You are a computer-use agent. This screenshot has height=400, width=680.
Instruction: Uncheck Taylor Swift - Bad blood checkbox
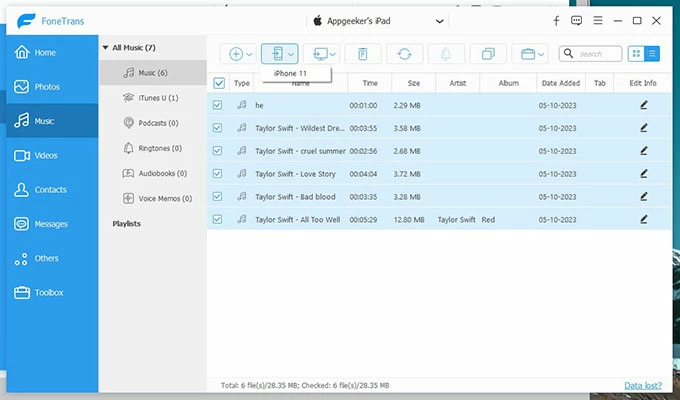219,196
